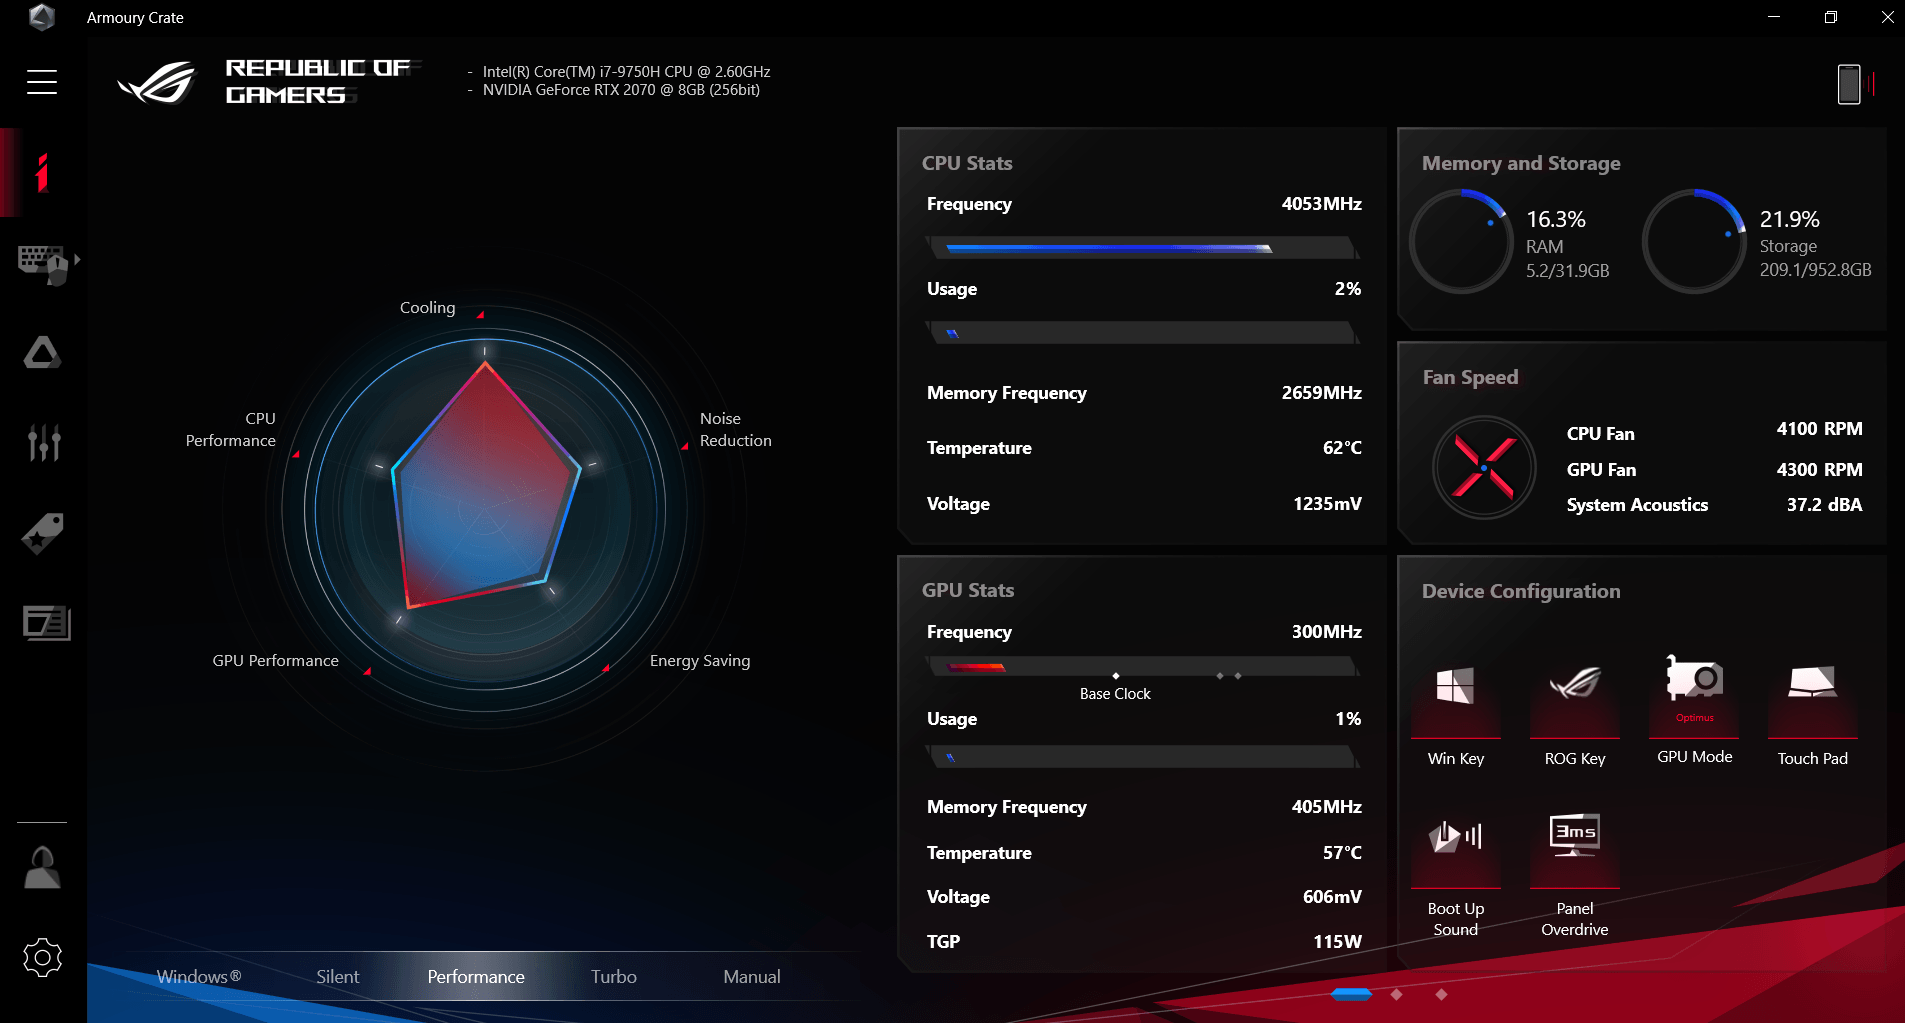Expand the Device submenu arrow
Image resolution: width=1905 pixels, height=1023 pixels.
(77, 259)
